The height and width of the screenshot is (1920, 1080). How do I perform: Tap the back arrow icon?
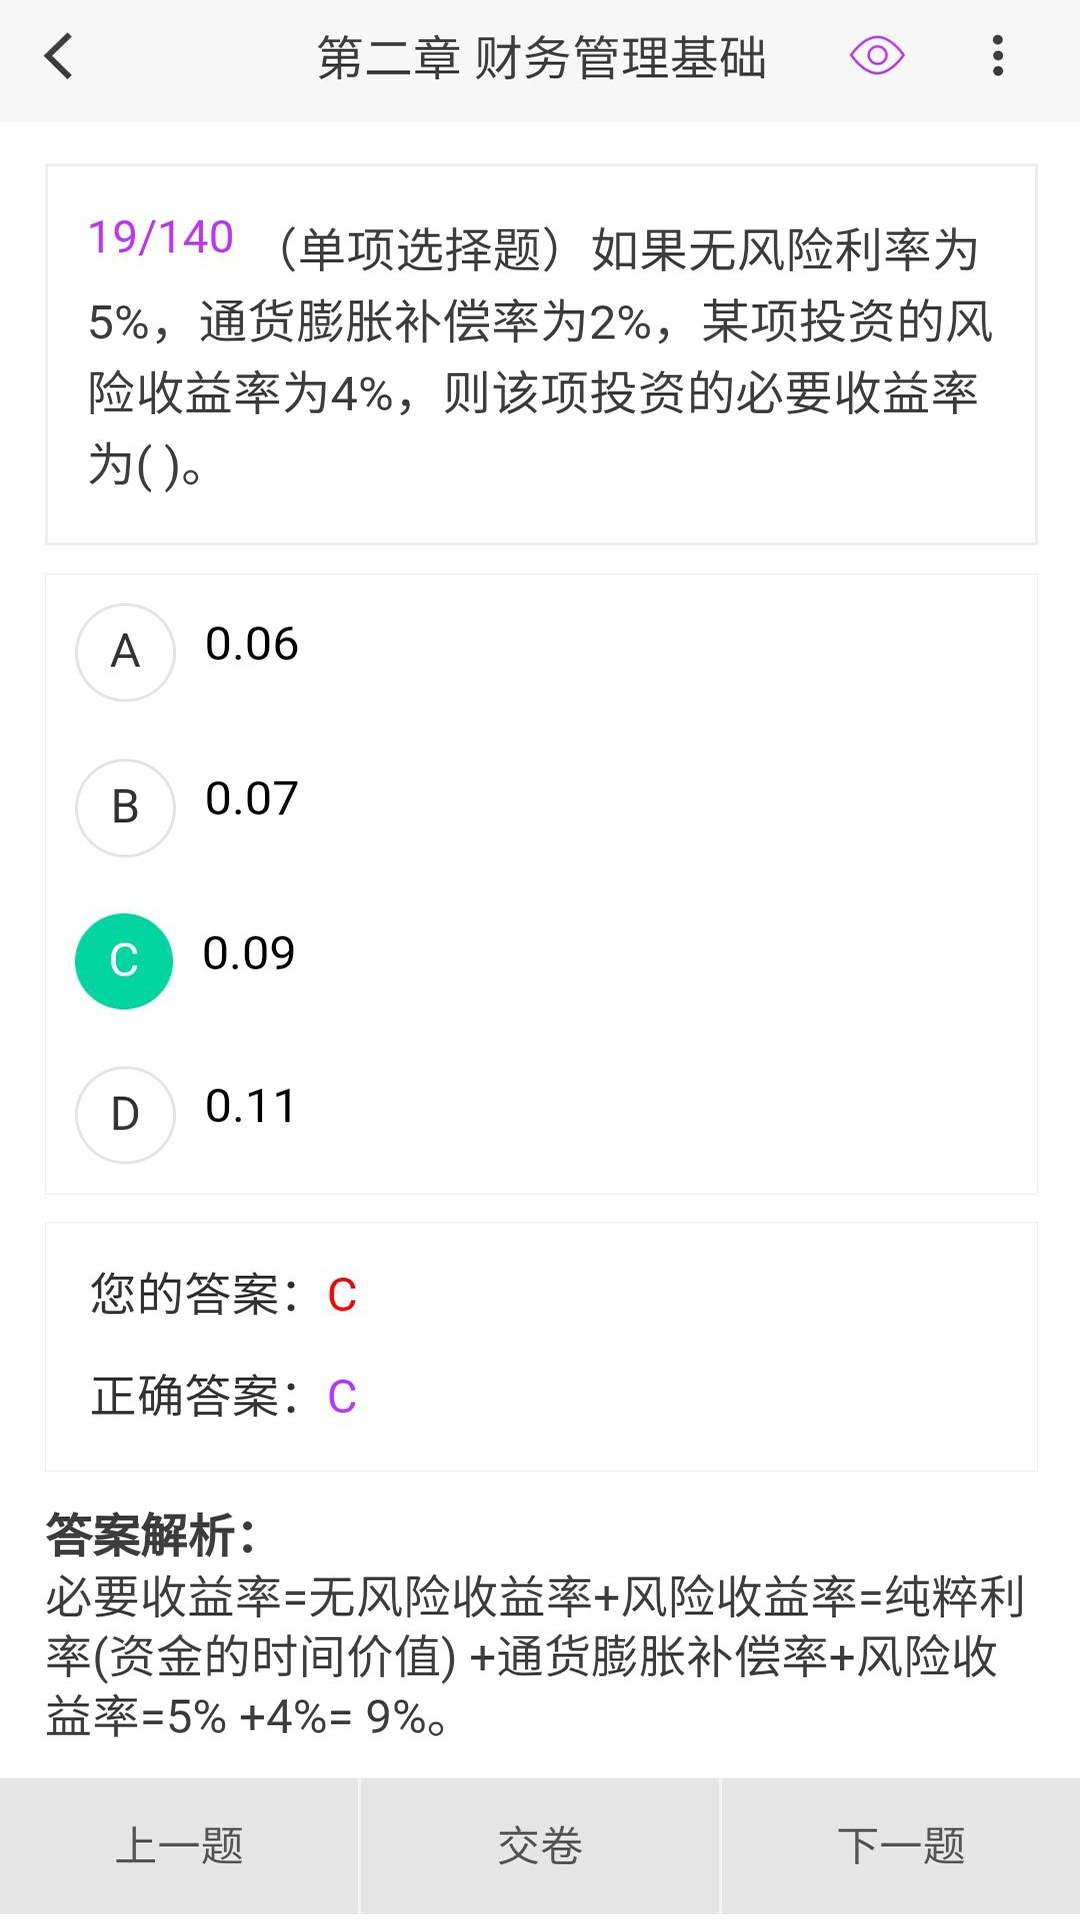point(60,57)
